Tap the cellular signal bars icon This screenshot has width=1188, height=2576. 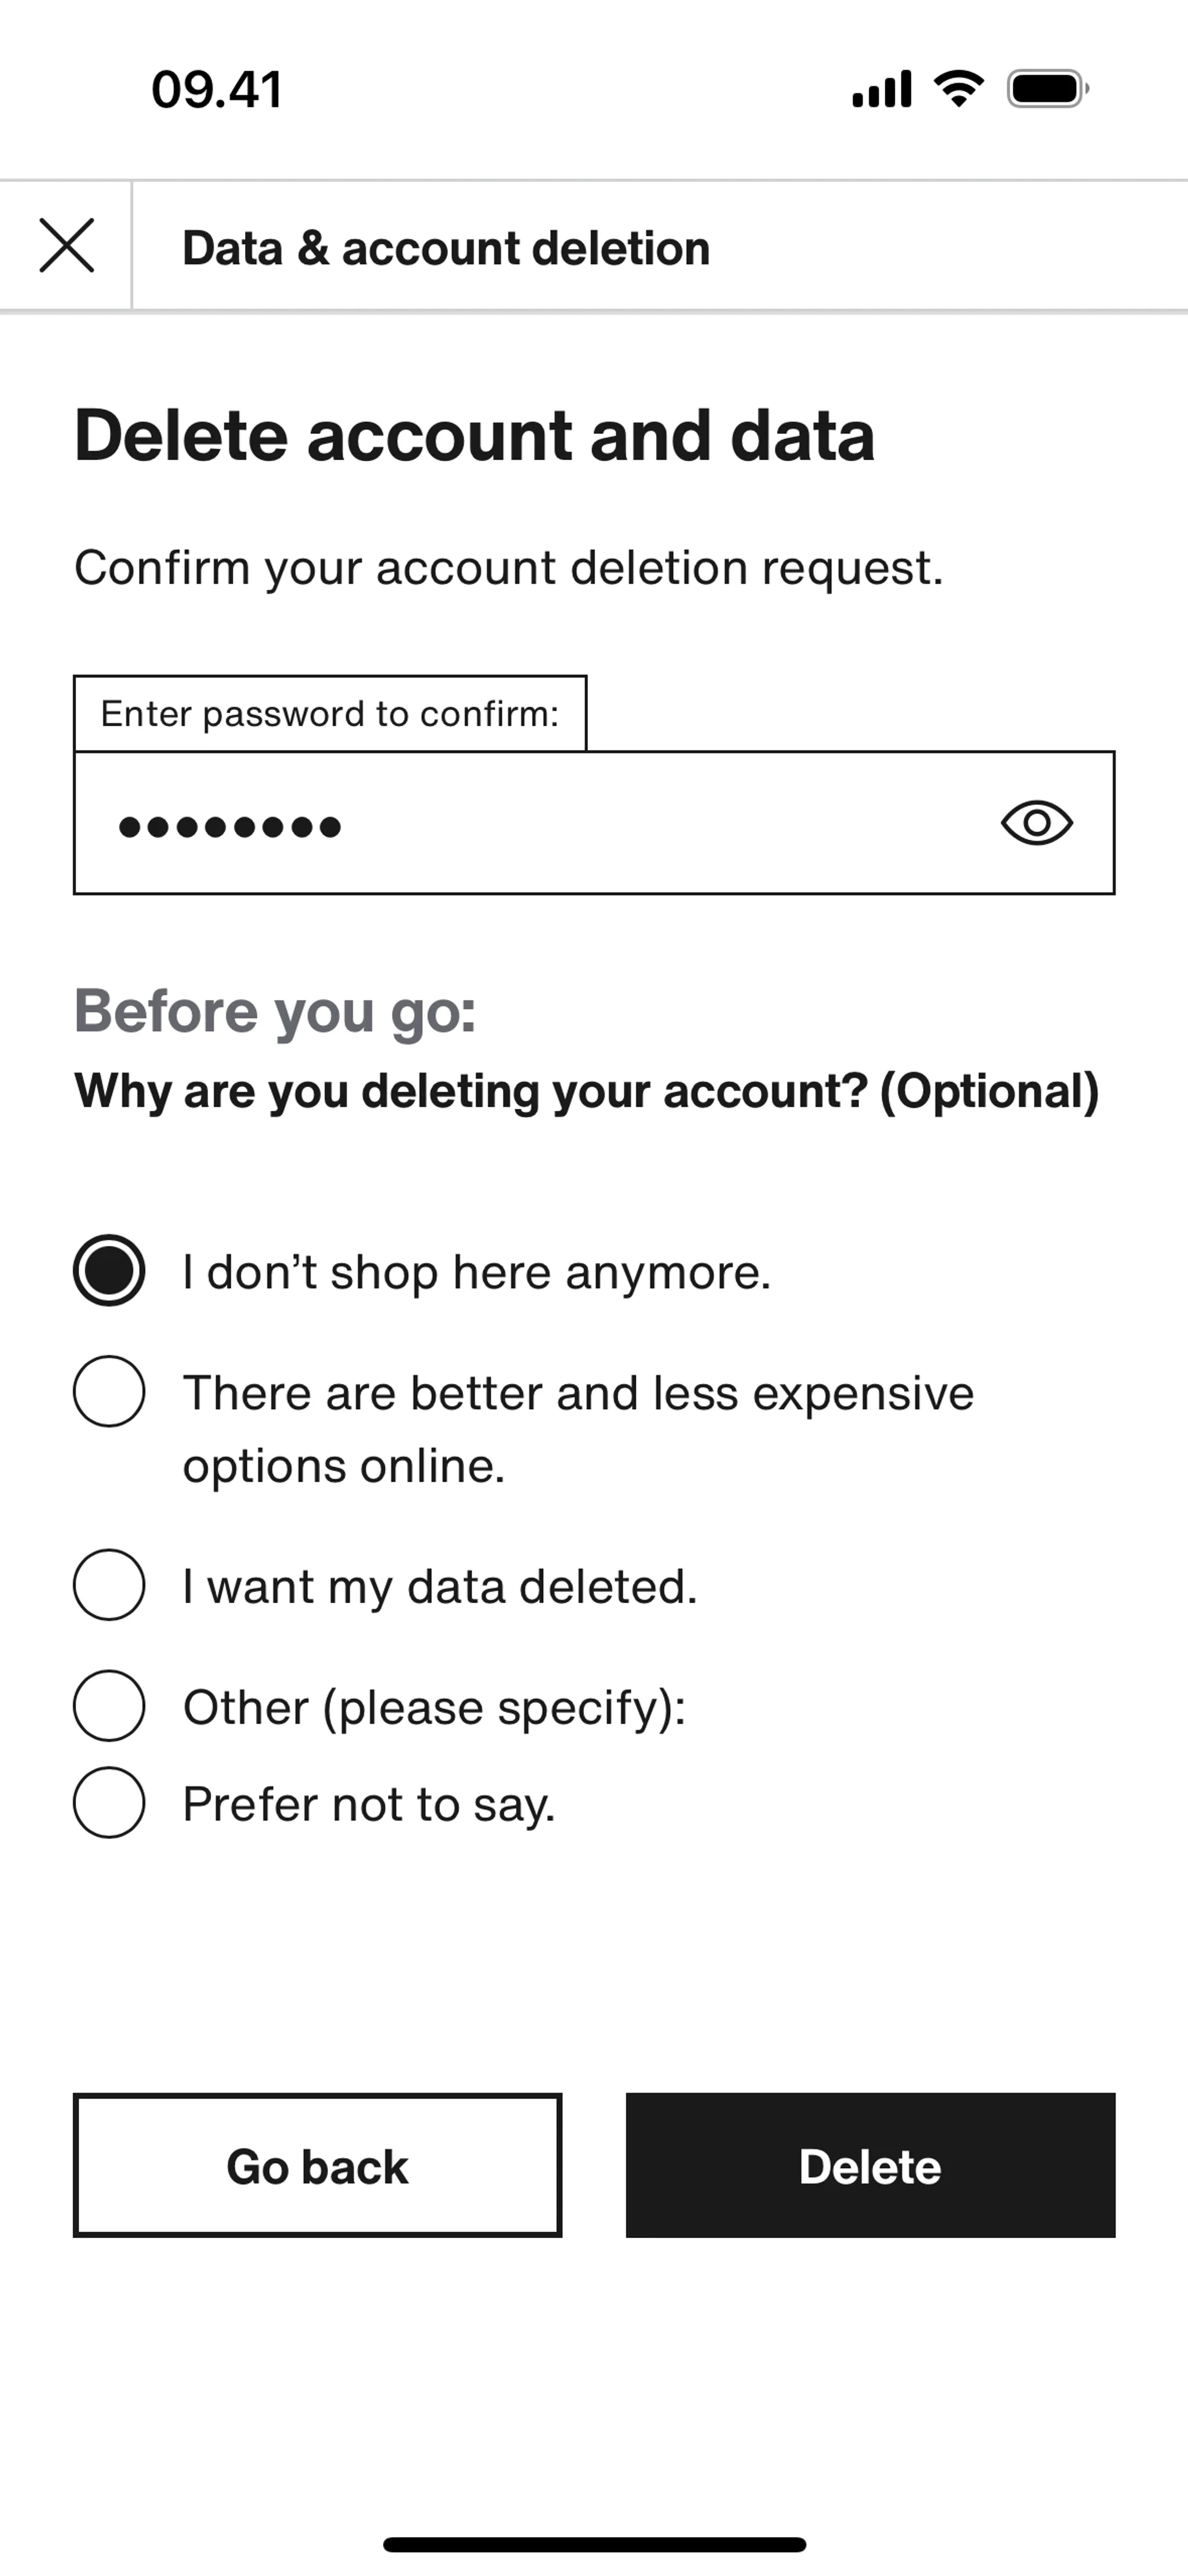[x=881, y=89]
